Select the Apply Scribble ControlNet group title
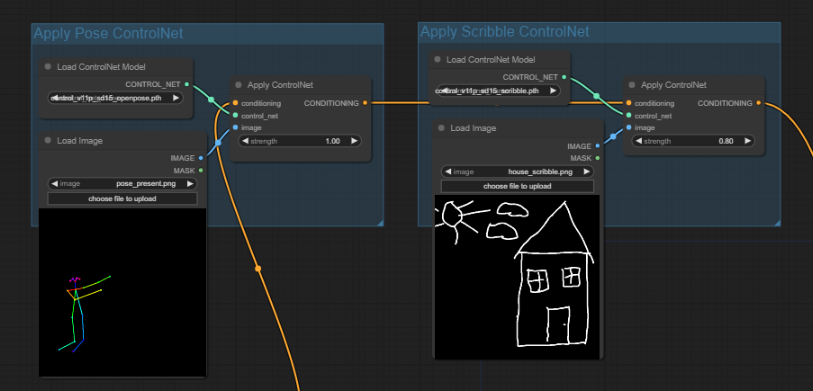 point(504,32)
